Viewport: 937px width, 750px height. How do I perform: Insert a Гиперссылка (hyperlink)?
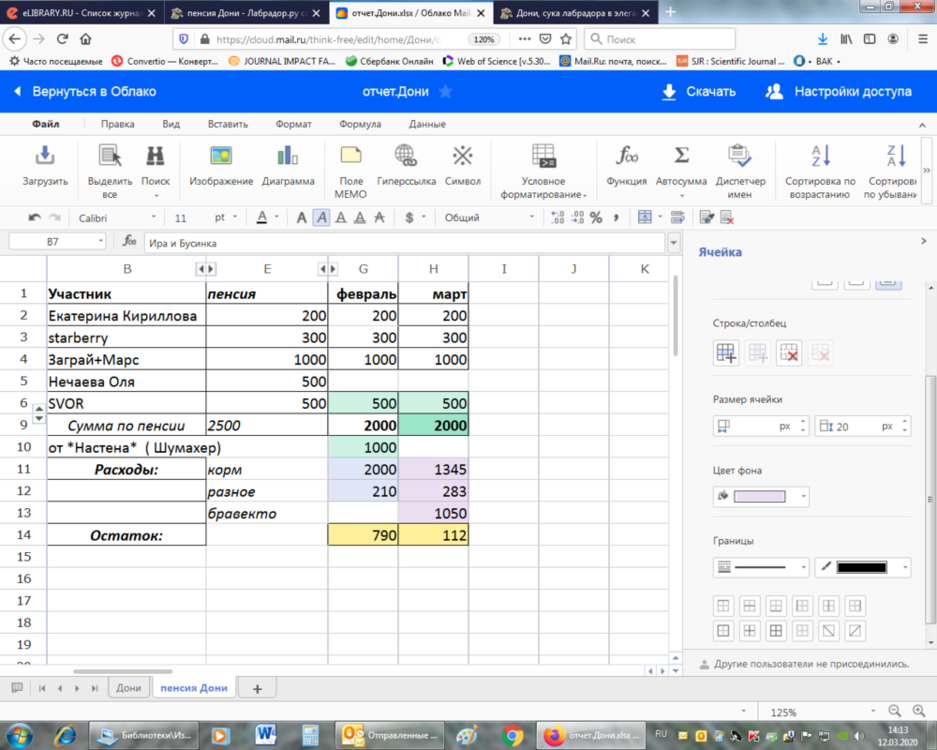[406, 157]
